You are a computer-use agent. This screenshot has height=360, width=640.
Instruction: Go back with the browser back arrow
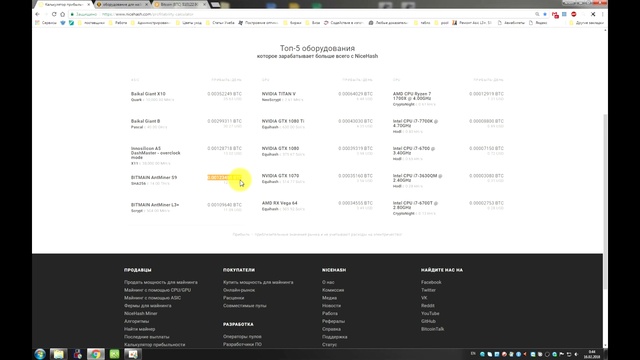(x=38, y=14)
